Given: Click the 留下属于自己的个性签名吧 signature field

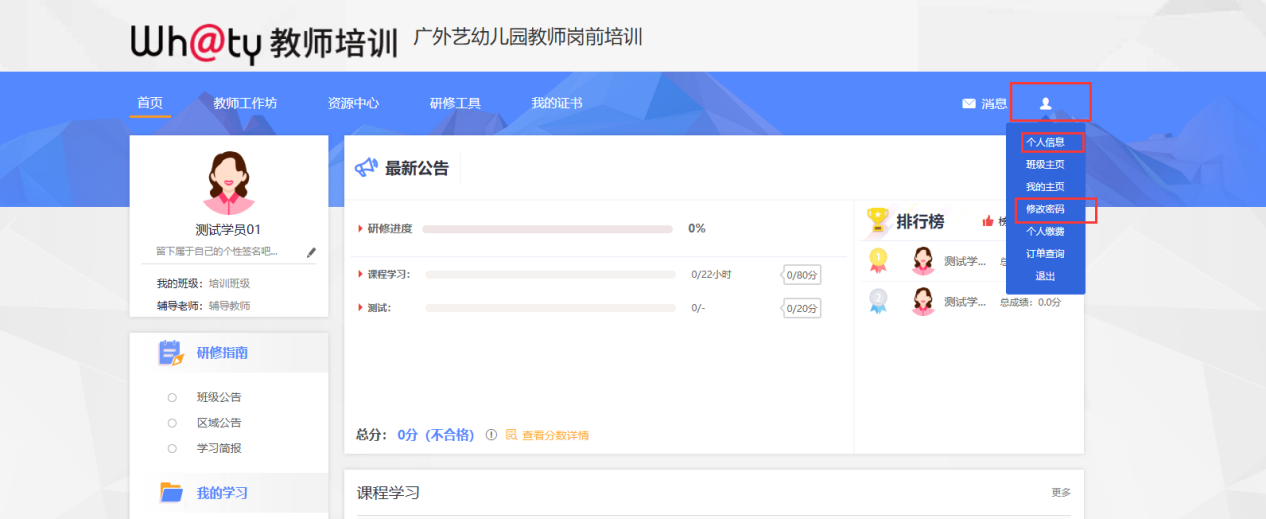Looking at the screenshot, I should pos(217,251).
